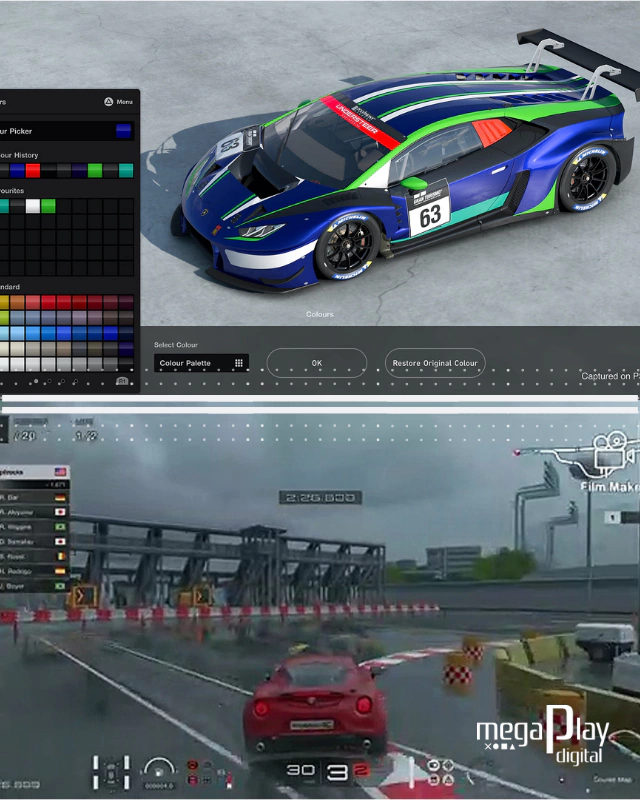Select the orange swatch in Standard colours
The width and height of the screenshot is (640, 800).
pos(17,302)
